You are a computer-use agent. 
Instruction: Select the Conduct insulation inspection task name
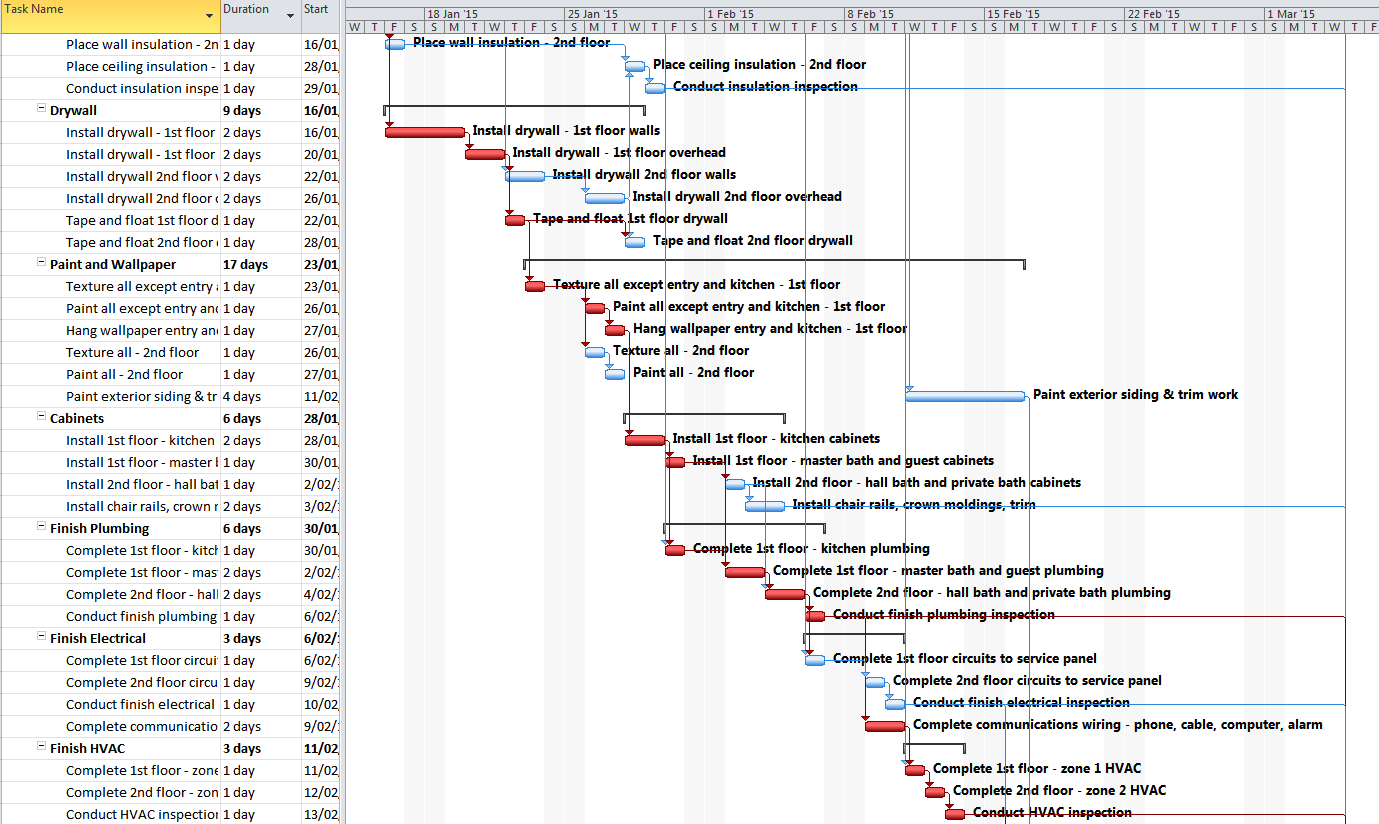click(140, 88)
